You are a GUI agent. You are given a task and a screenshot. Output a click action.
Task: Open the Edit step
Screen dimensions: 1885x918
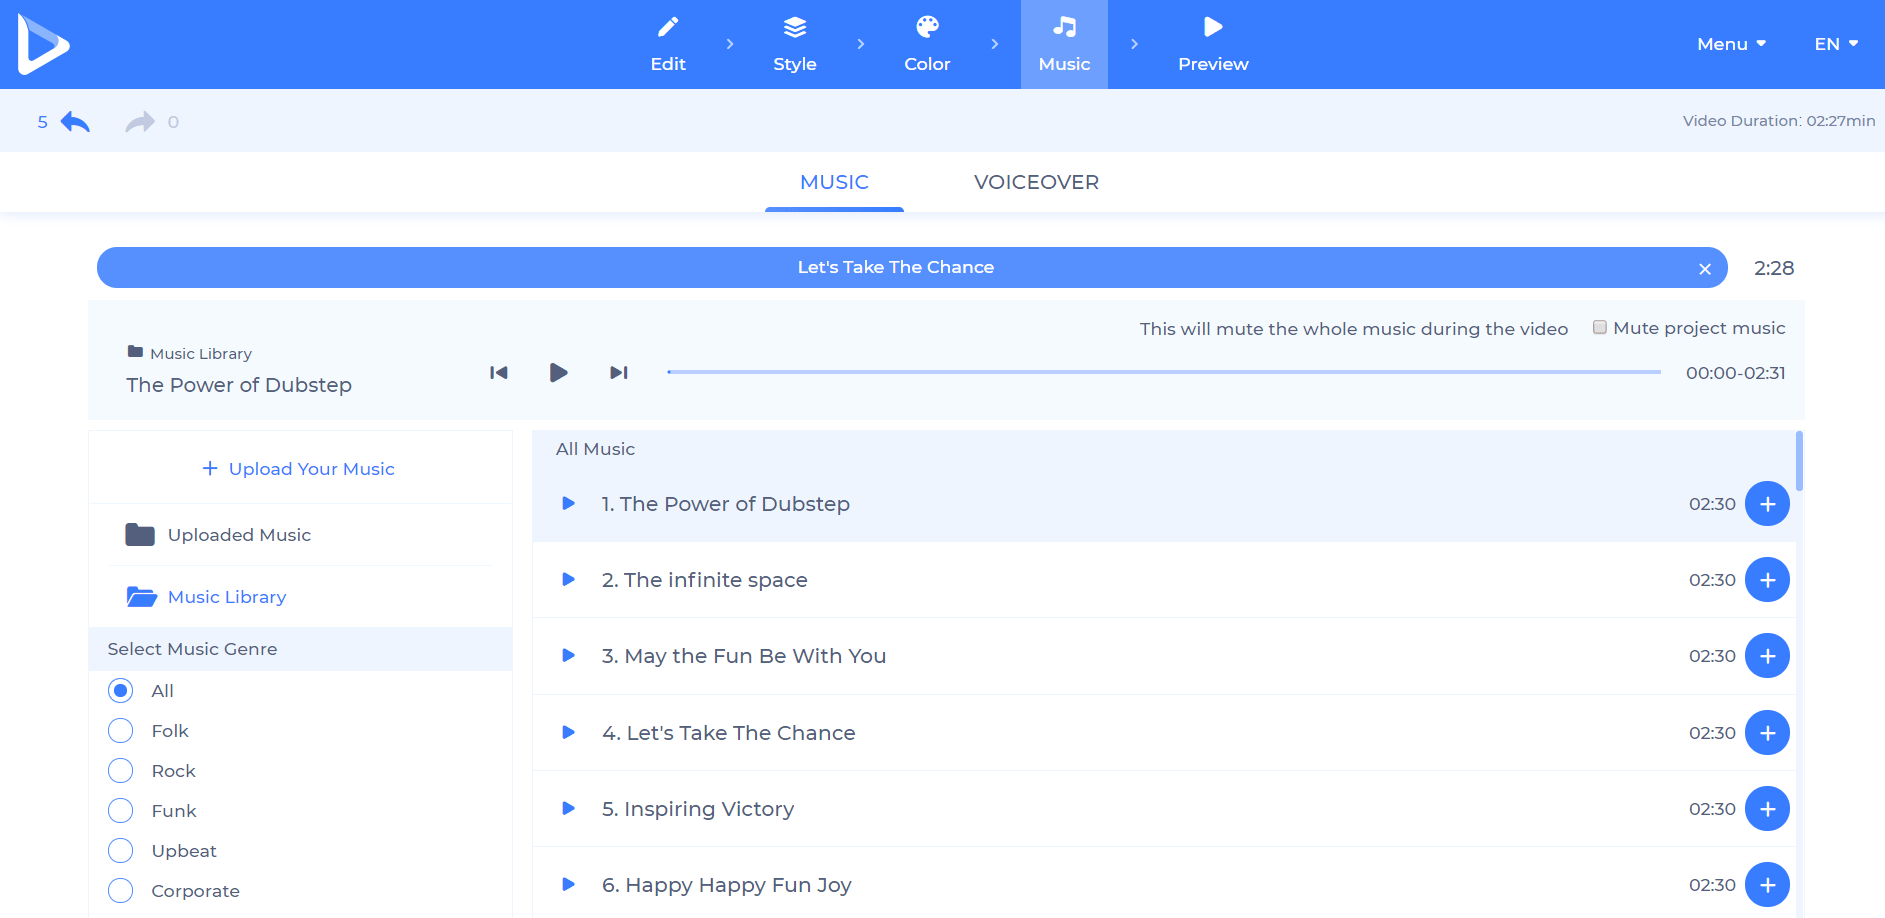(x=668, y=44)
